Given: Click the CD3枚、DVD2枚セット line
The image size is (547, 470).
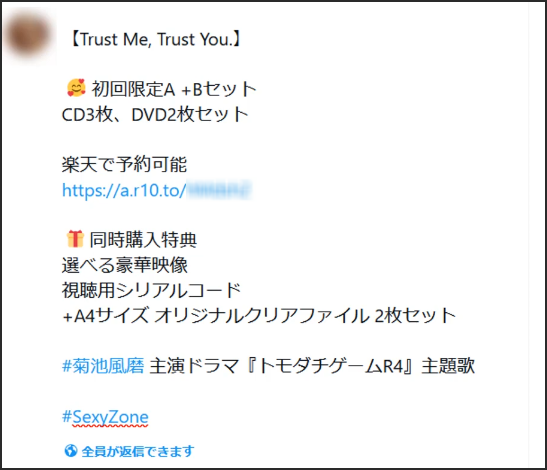Looking at the screenshot, I should pyautogui.click(x=155, y=114).
